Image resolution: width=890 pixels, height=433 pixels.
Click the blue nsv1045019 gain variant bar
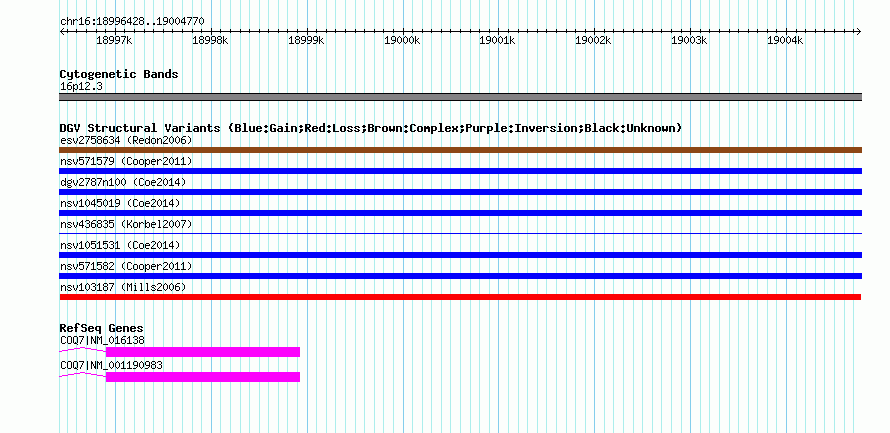pos(460,213)
